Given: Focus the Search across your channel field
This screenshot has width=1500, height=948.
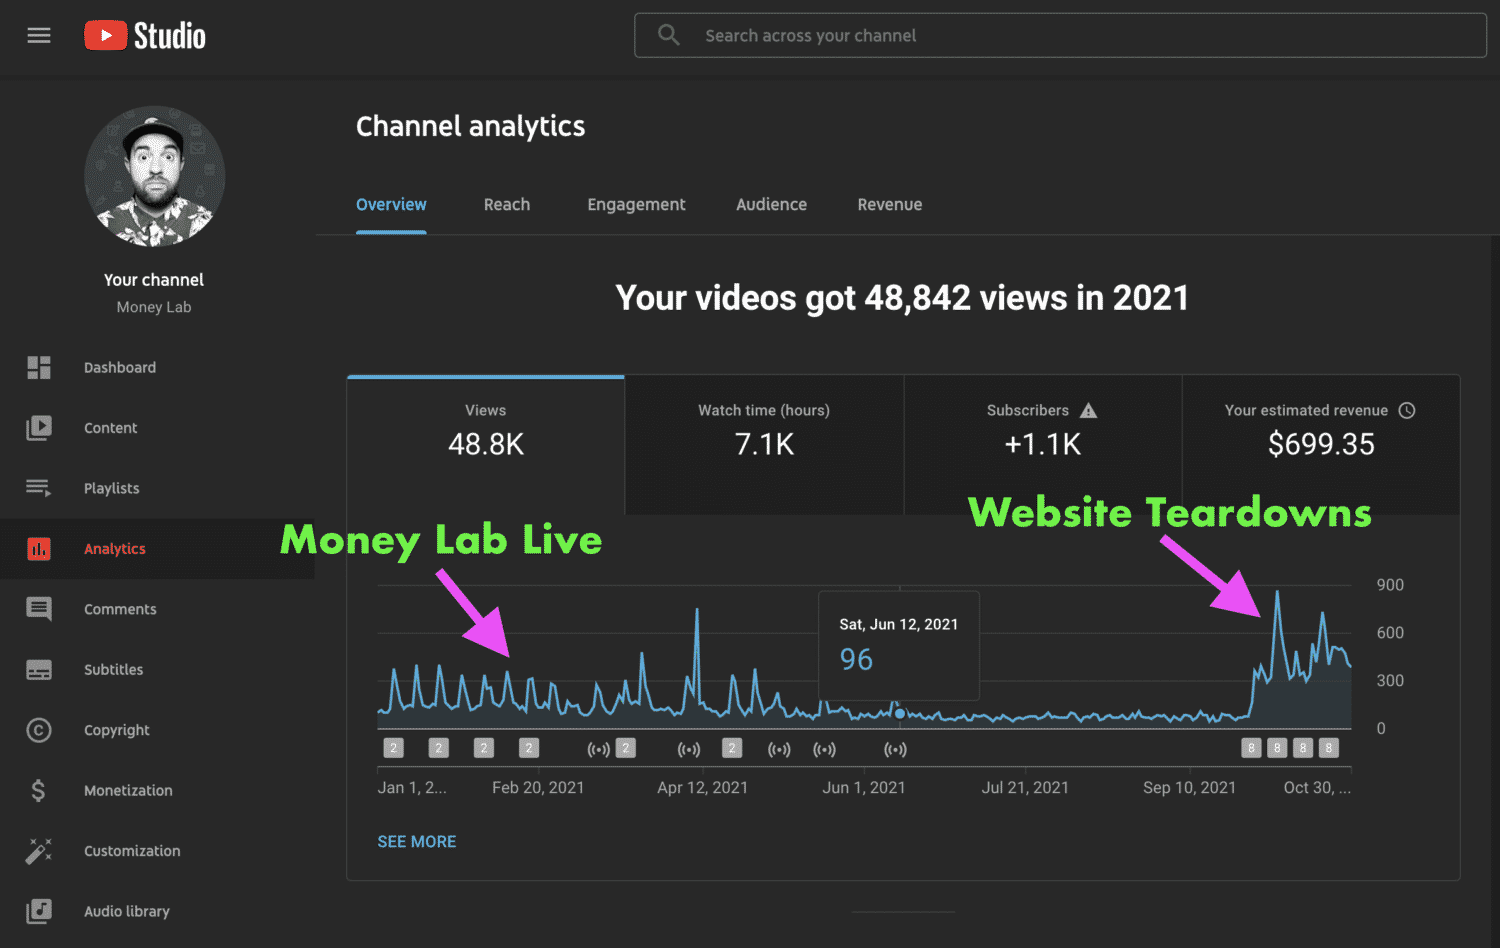Looking at the screenshot, I should pyautogui.click(x=1060, y=35).
